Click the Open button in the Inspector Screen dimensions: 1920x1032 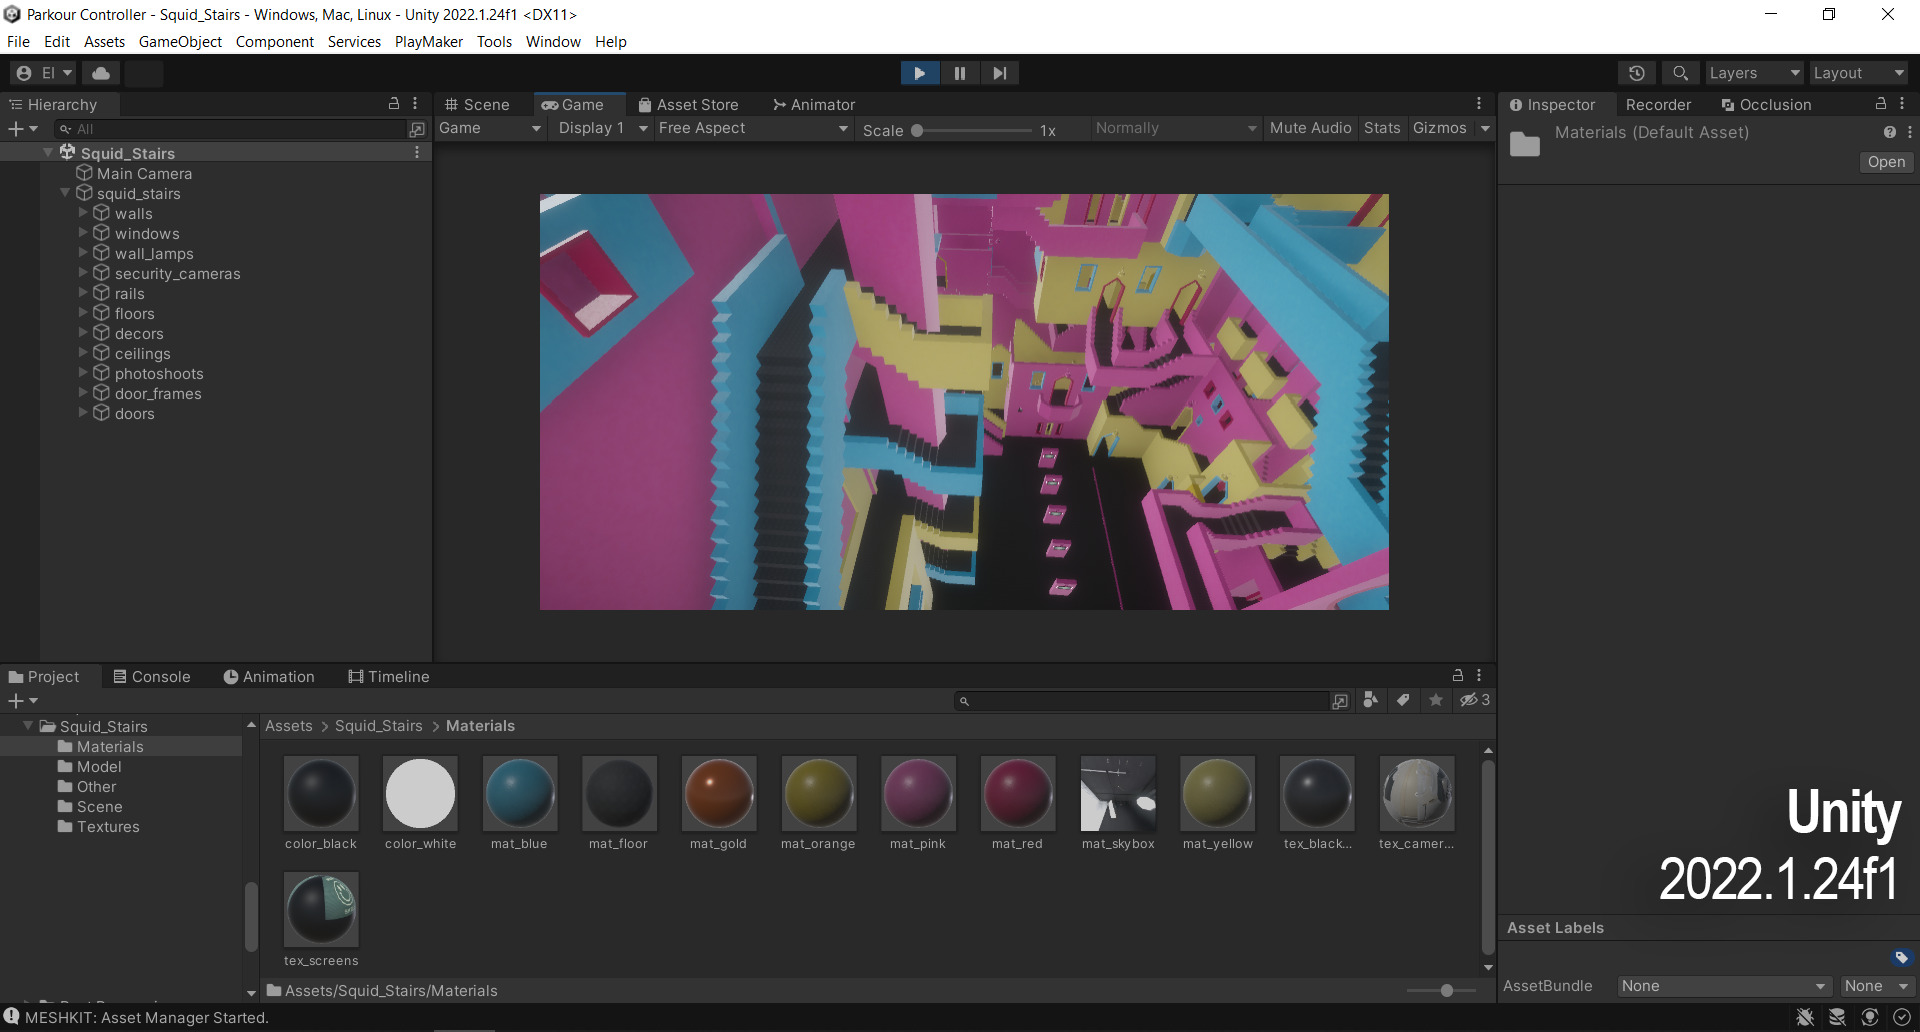pyautogui.click(x=1886, y=162)
